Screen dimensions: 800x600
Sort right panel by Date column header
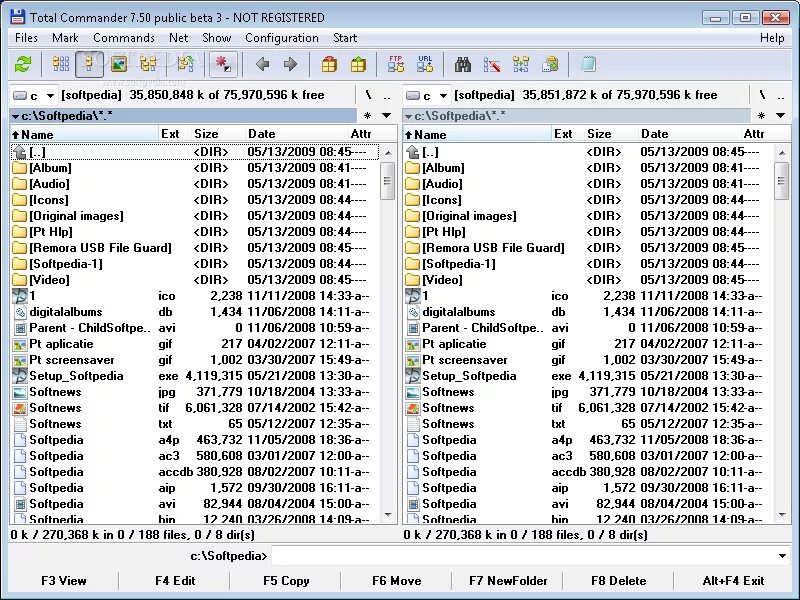coord(690,134)
